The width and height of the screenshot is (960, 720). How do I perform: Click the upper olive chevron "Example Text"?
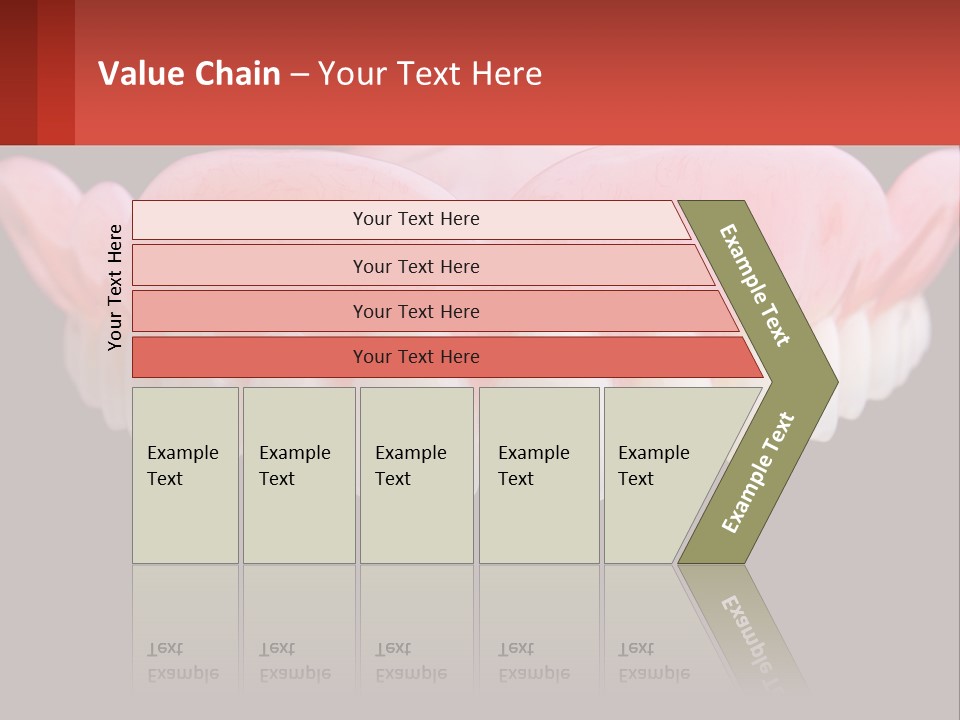pyautogui.click(x=757, y=286)
